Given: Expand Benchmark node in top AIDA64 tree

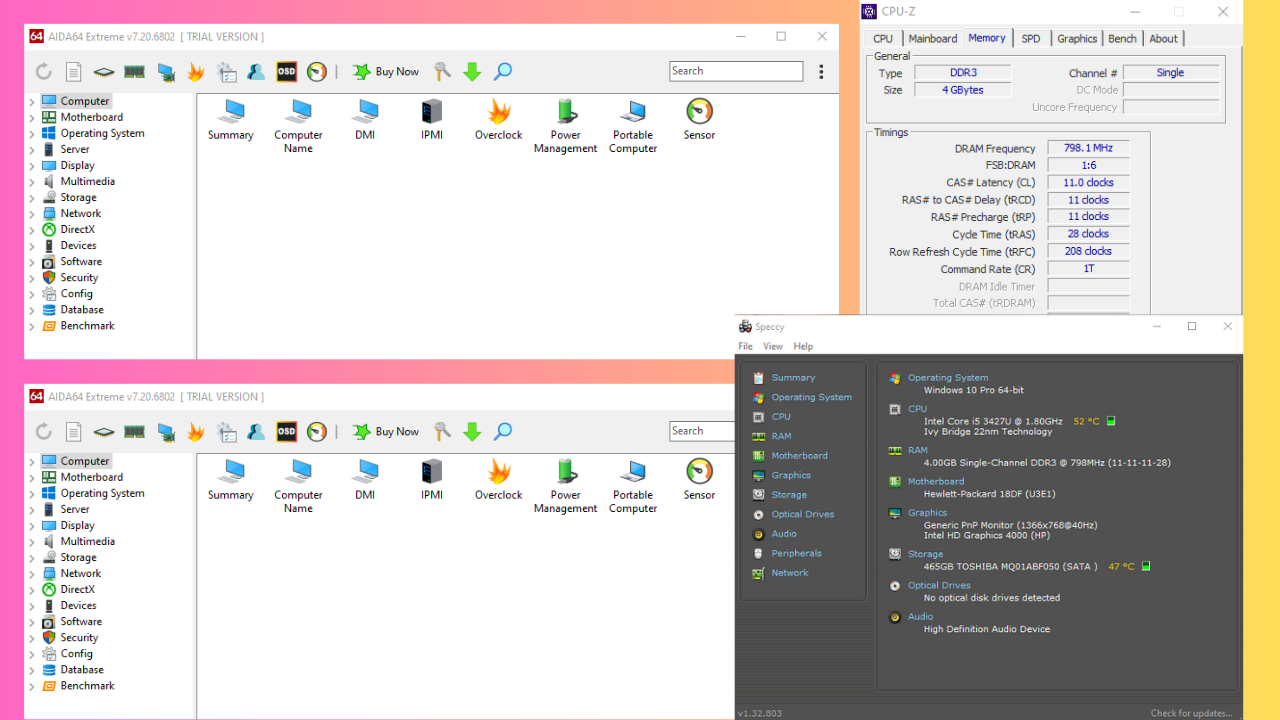Looking at the screenshot, I should tap(32, 326).
